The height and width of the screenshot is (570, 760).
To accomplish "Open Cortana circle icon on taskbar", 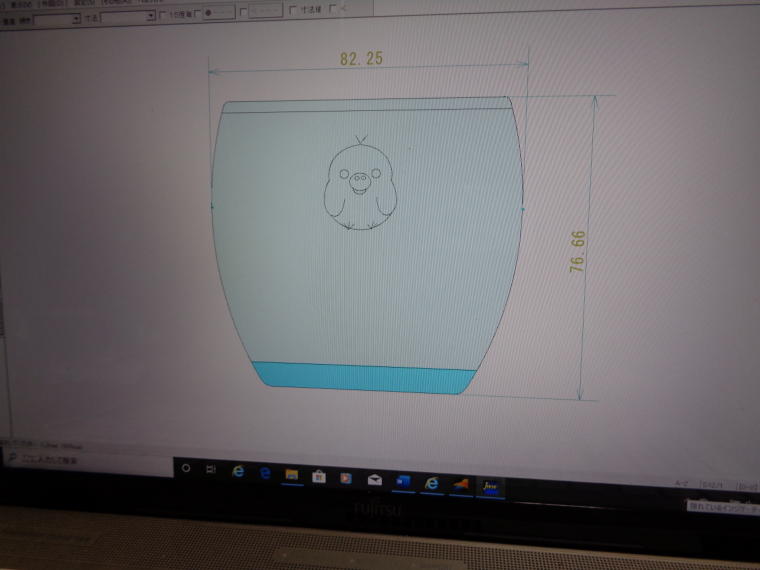I will point(186,468).
